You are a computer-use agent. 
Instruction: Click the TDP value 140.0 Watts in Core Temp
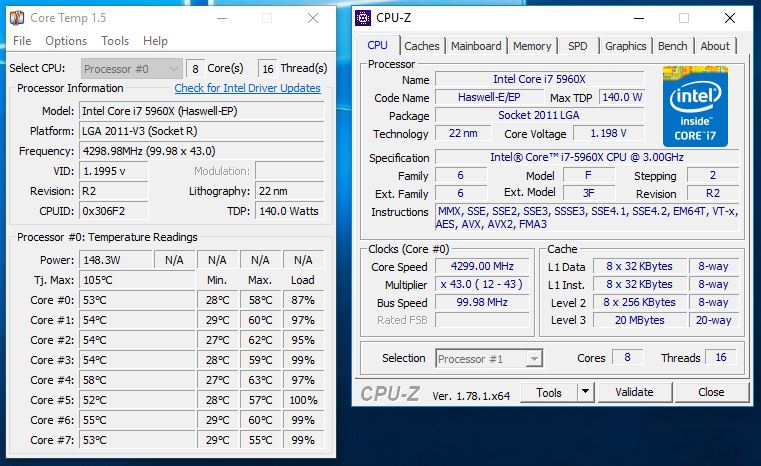coord(289,211)
